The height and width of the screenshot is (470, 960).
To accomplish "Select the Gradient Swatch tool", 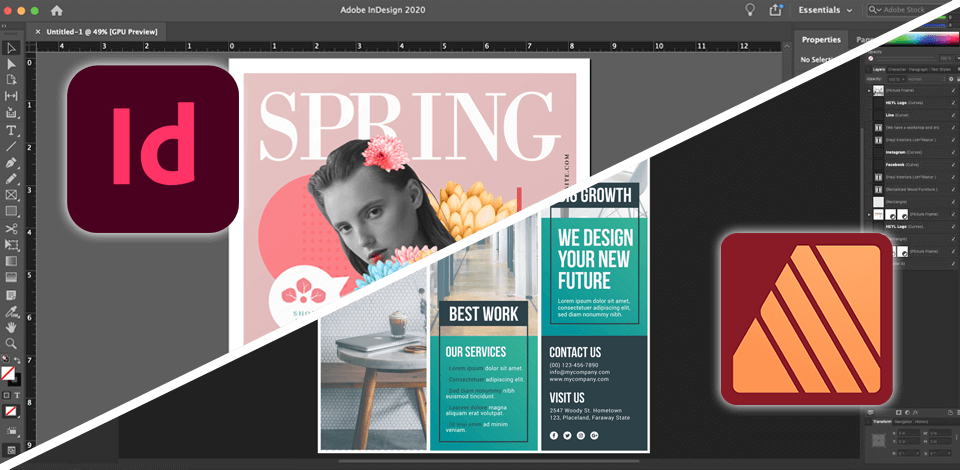I will pos(11,261).
